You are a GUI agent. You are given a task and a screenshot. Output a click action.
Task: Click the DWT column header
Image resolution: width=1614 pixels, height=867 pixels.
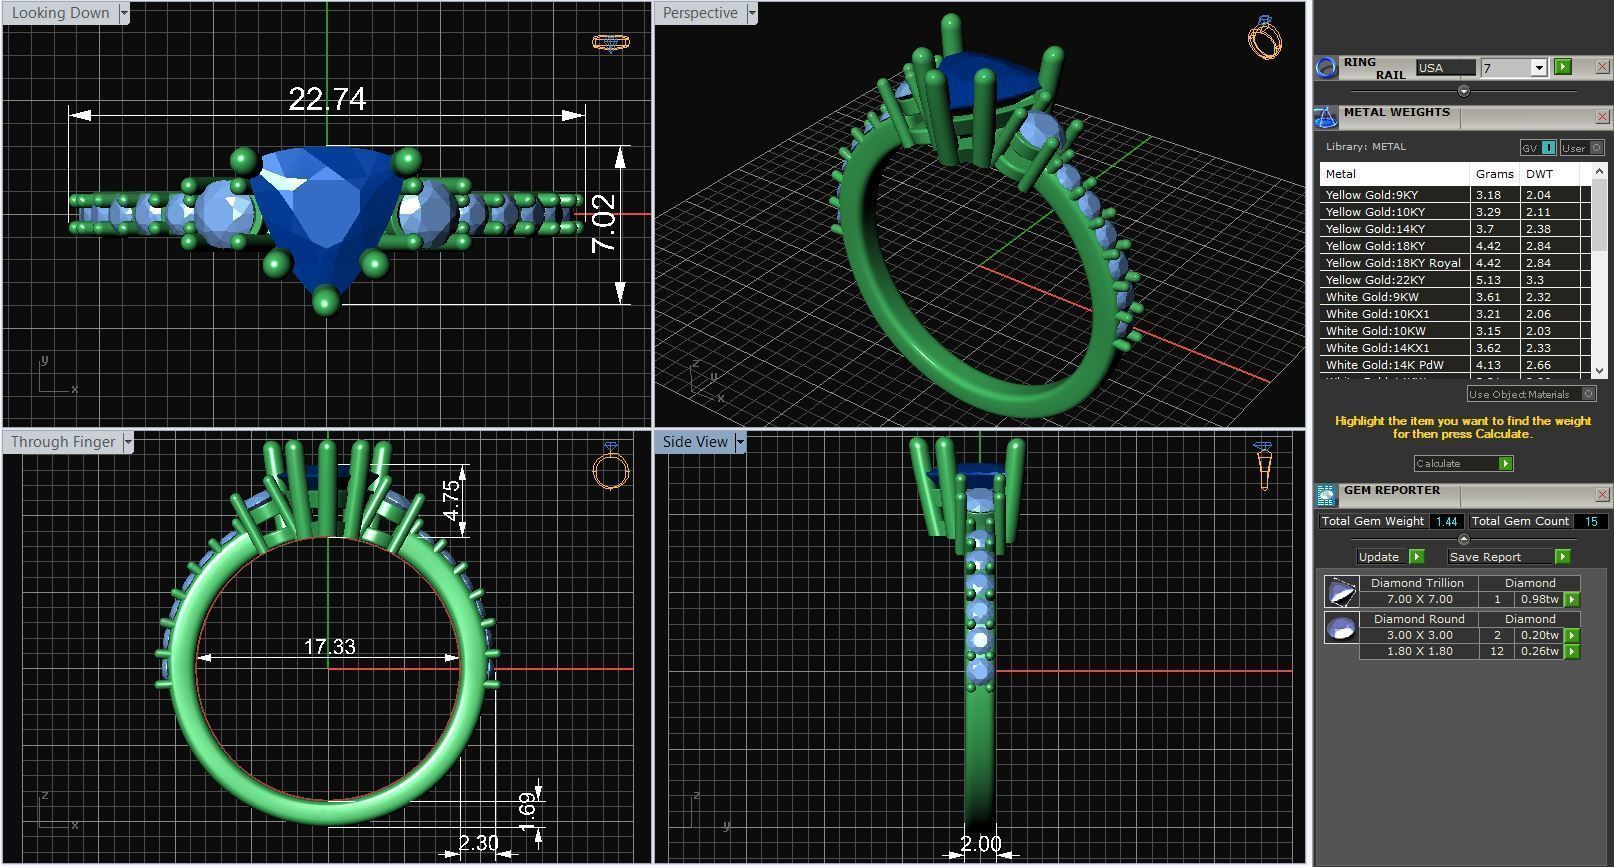pyautogui.click(x=1549, y=174)
